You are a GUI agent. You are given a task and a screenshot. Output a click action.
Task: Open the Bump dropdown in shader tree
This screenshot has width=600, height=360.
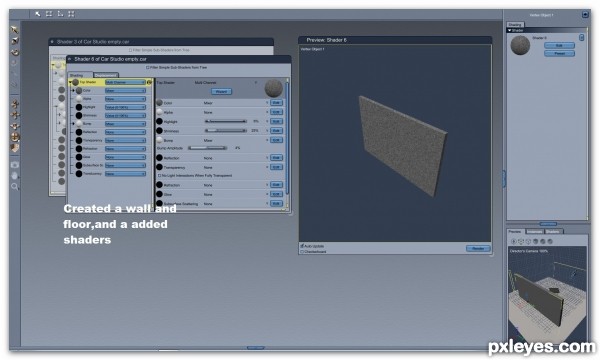coord(125,124)
